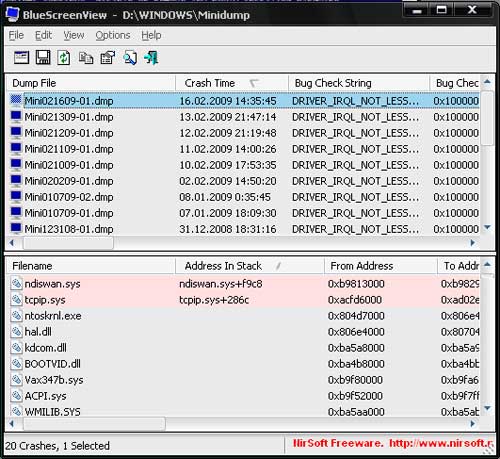500x459 pixels.
Task: Click from address 0xb9f80000
Action: pyautogui.click(x=355, y=380)
